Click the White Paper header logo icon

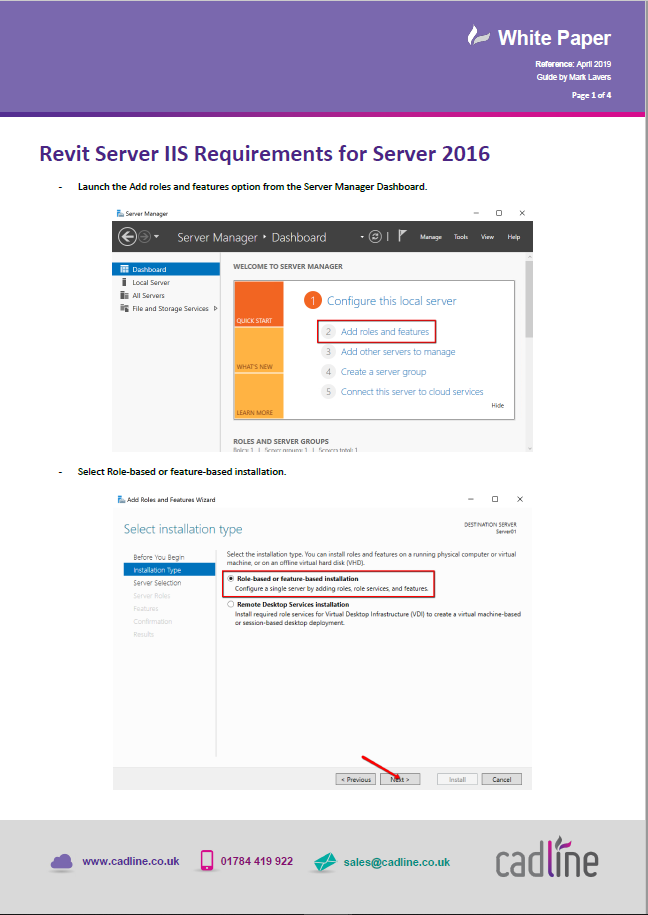click(479, 36)
